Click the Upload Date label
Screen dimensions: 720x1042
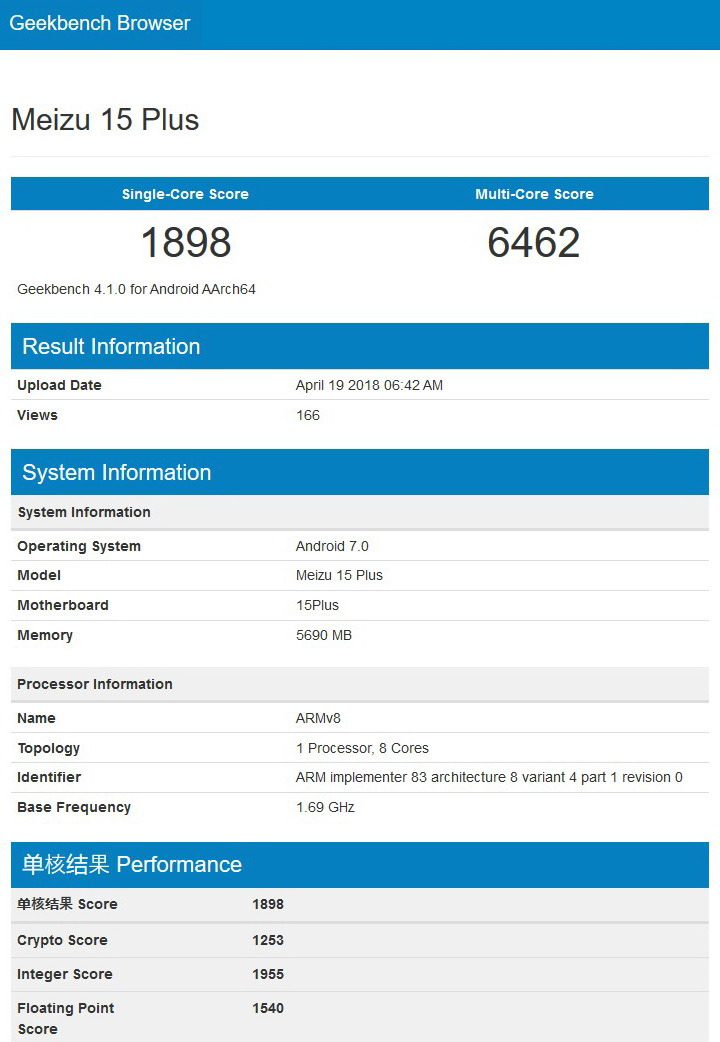coord(59,385)
